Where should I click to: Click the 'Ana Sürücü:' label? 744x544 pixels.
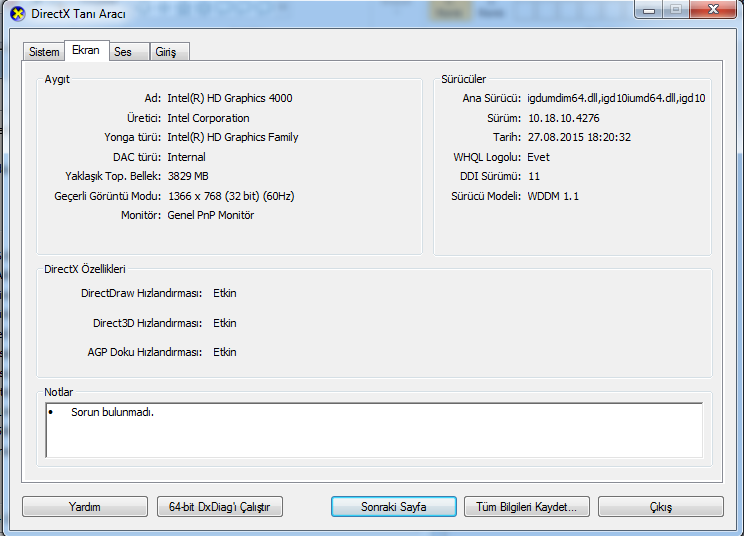(x=492, y=98)
